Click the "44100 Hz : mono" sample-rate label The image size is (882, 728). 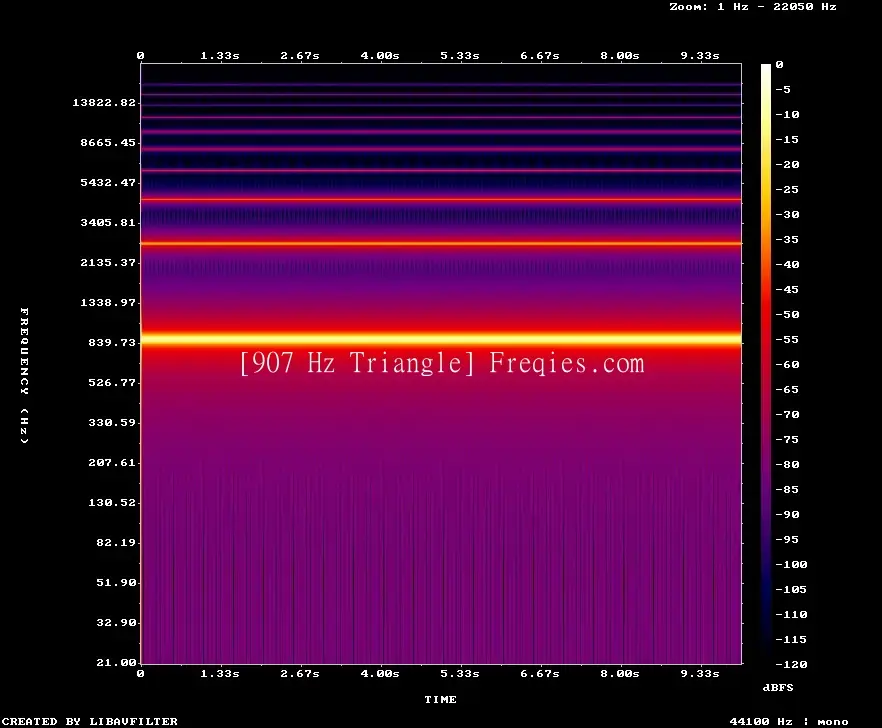coord(789,721)
